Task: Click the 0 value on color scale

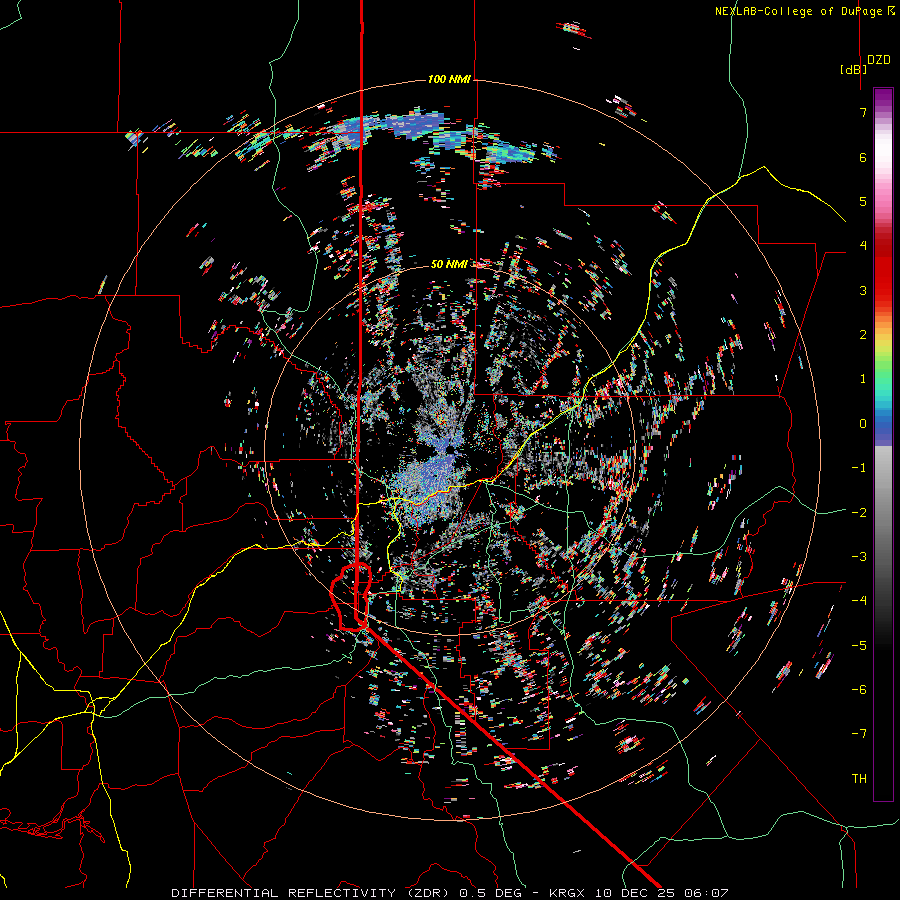Action: pyautogui.click(x=863, y=424)
